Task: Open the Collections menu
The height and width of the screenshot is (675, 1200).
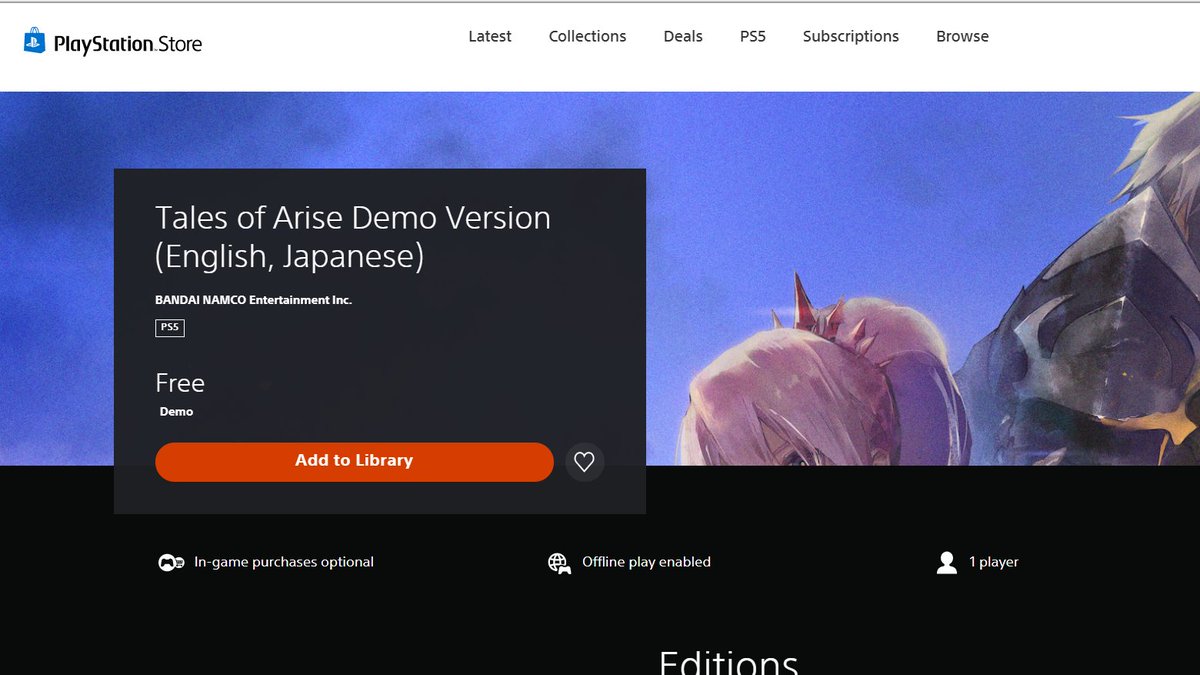Action: [588, 36]
